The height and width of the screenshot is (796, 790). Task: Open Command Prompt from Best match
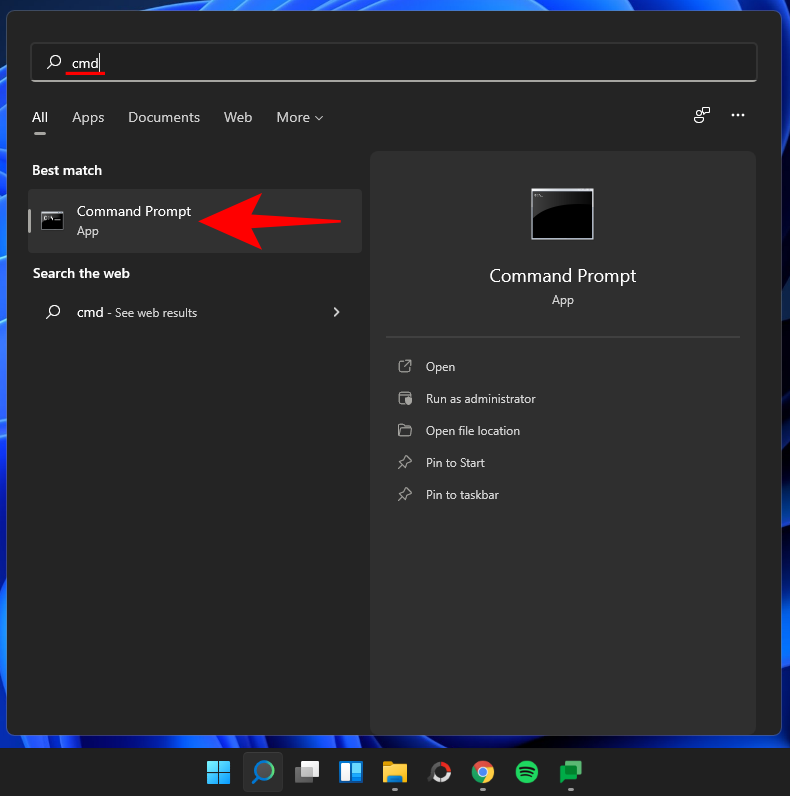pyautogui.click(x=133, y=220)
